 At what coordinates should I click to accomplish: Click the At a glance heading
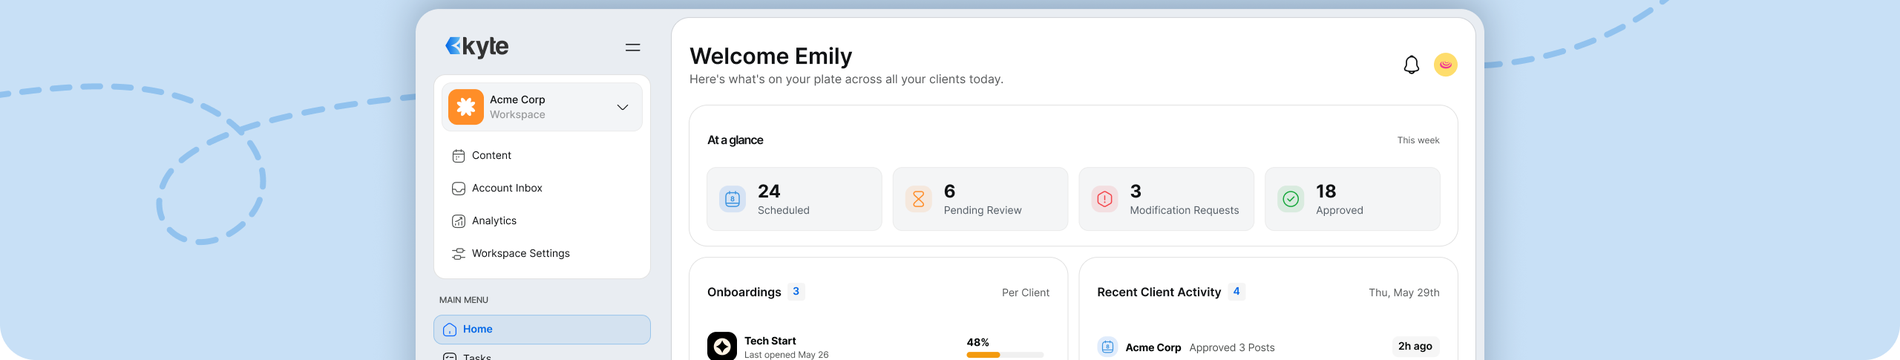point(735,140)
